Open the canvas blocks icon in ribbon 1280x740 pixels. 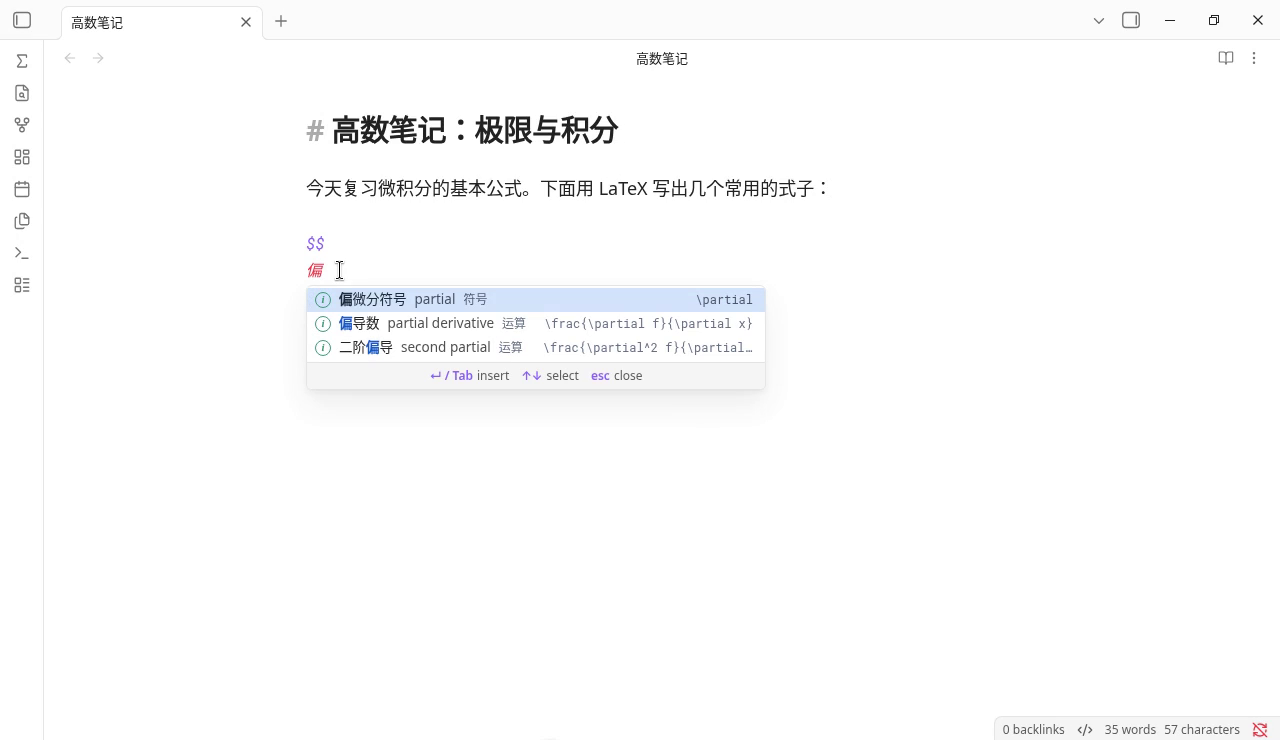(22, 157)
